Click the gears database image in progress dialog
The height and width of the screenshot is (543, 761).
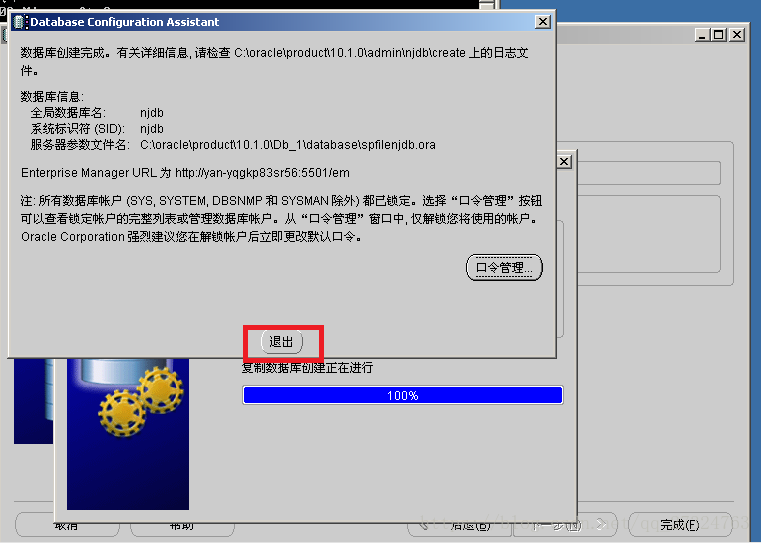coord(128,434)
